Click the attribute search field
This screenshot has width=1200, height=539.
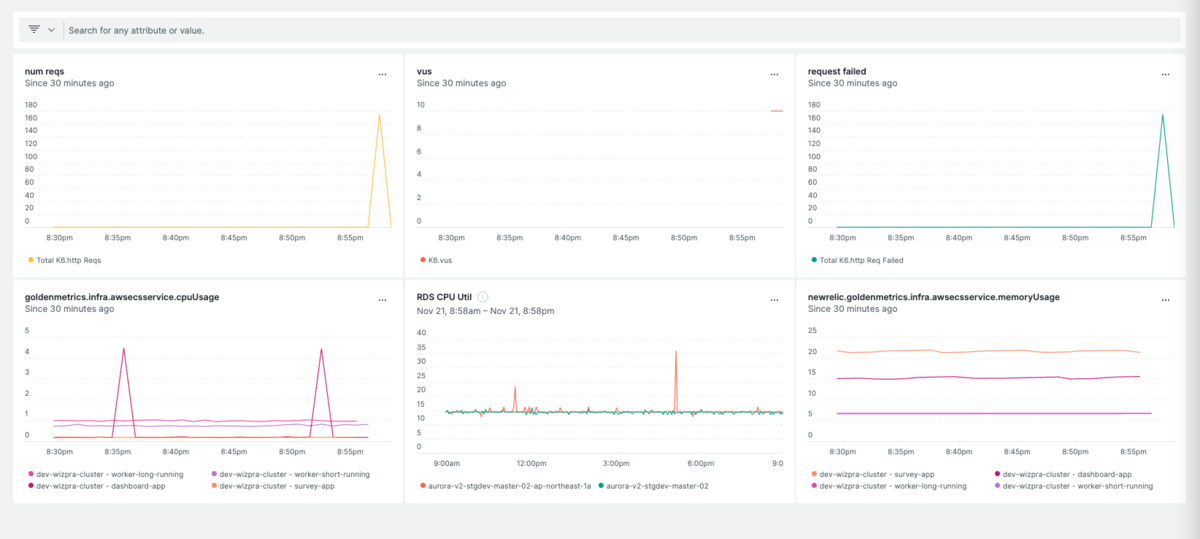(623, 30)
